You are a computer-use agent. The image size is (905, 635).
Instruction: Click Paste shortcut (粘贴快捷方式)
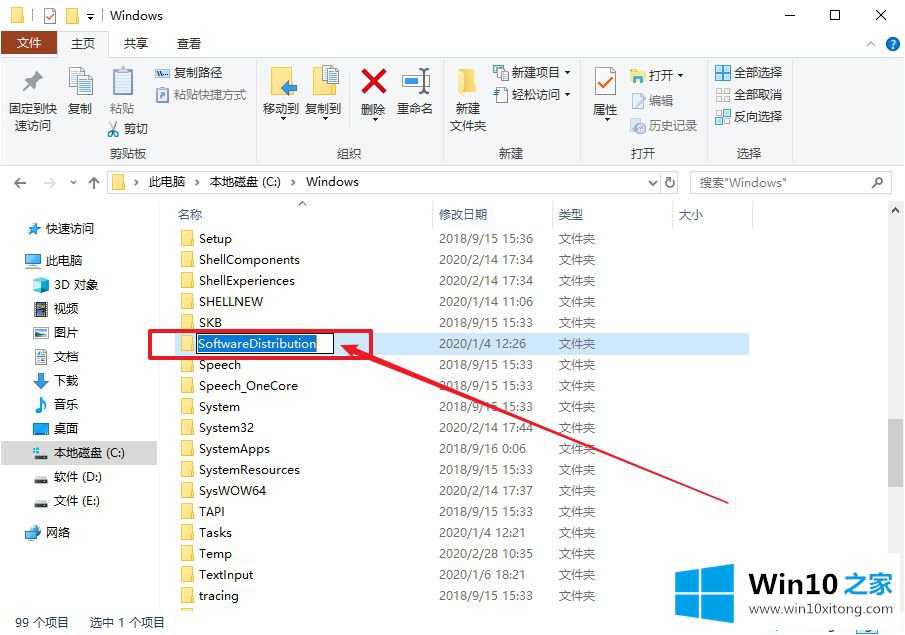click(x=201, y=95)
